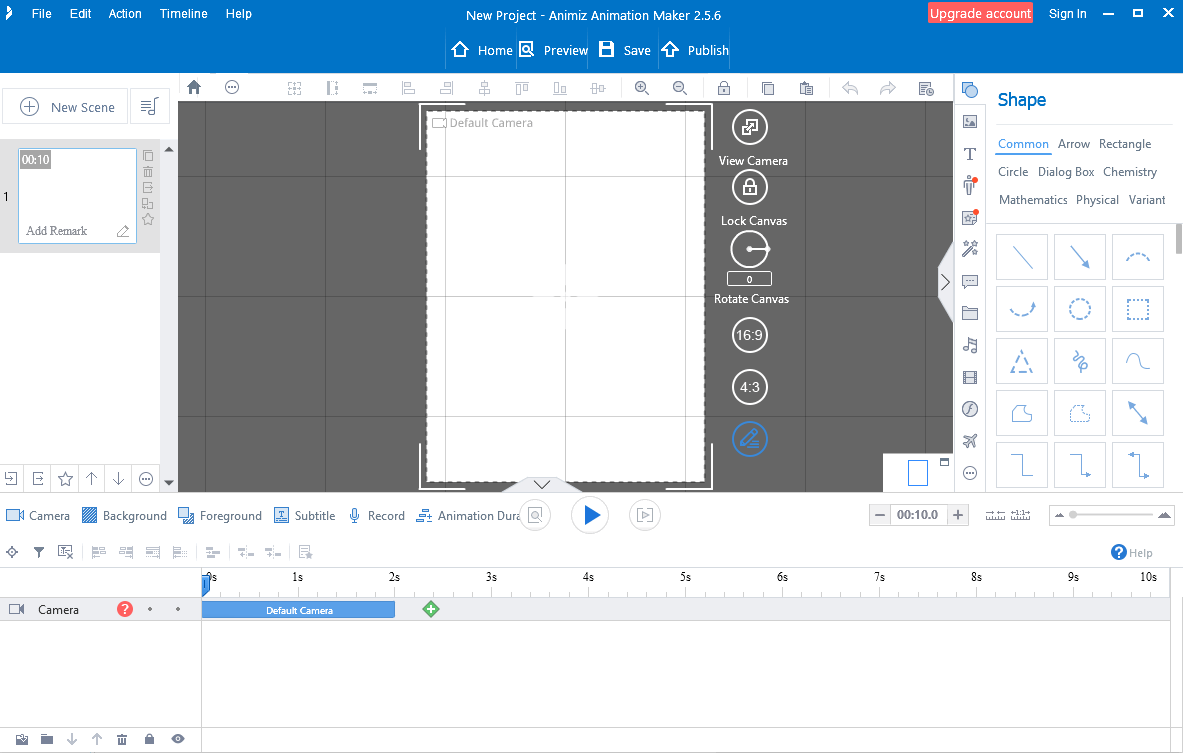Click the View Camera icon
The height and width of the screenshot is (753, 1183).
pos(749,128)
